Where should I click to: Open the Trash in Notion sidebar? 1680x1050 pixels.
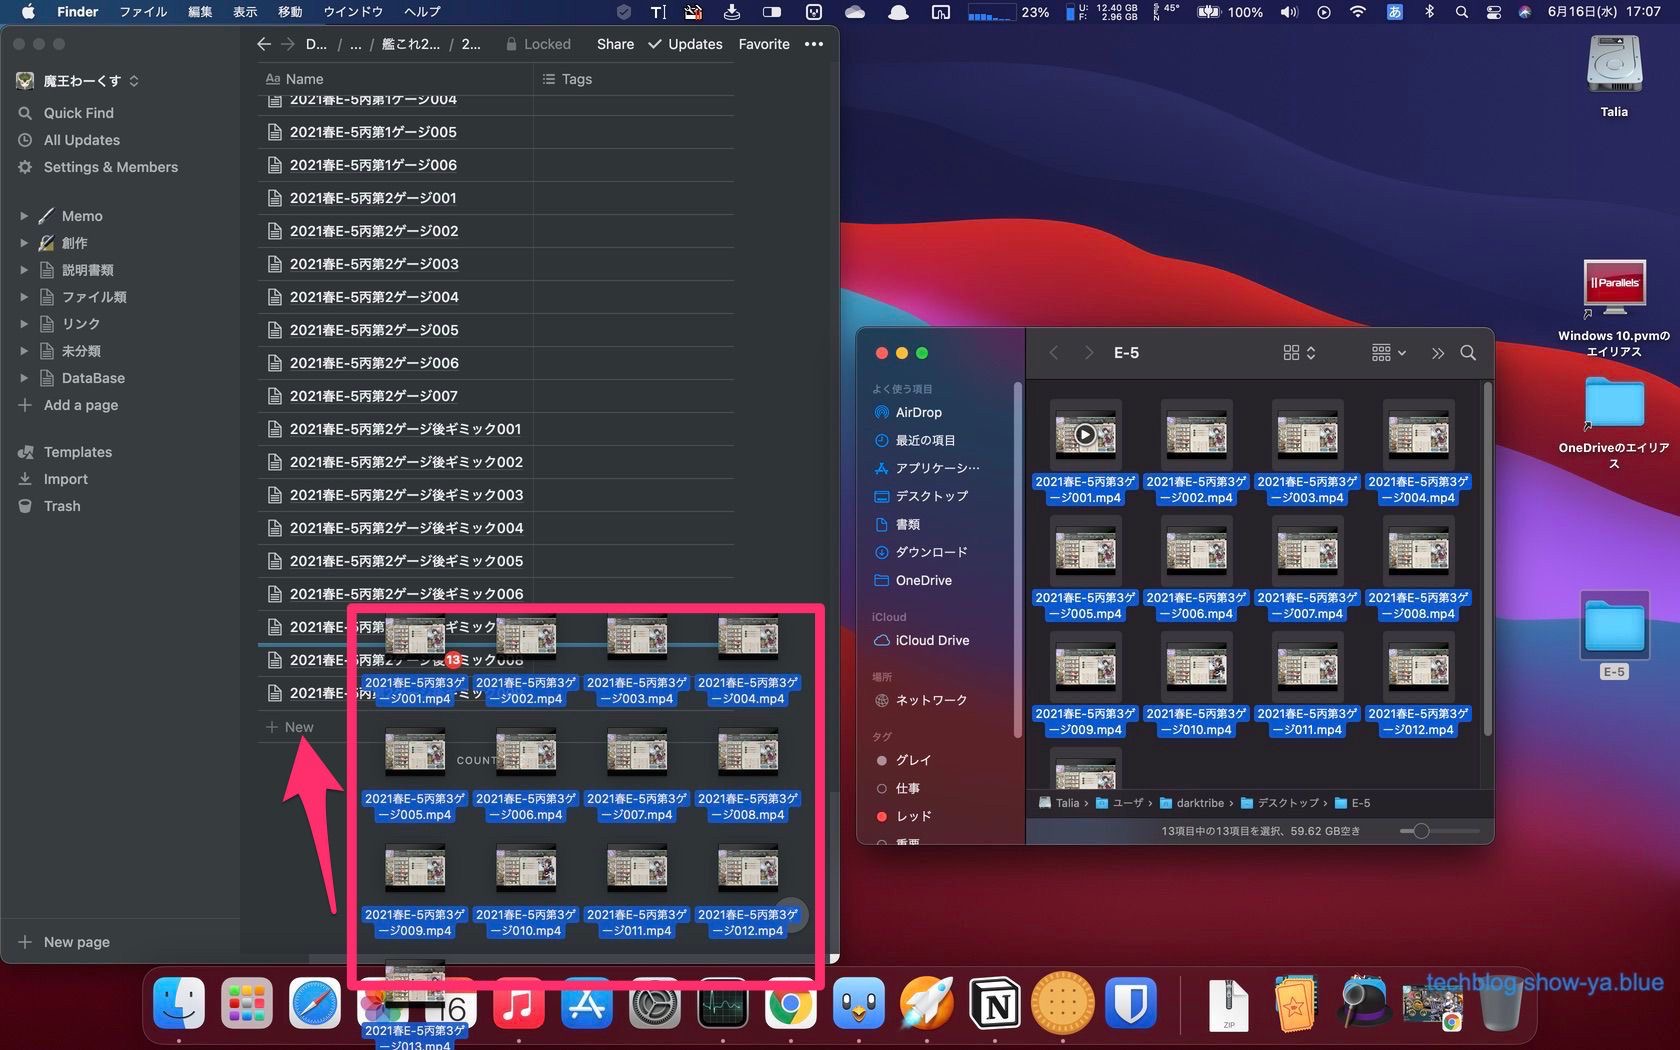point(62,506)
